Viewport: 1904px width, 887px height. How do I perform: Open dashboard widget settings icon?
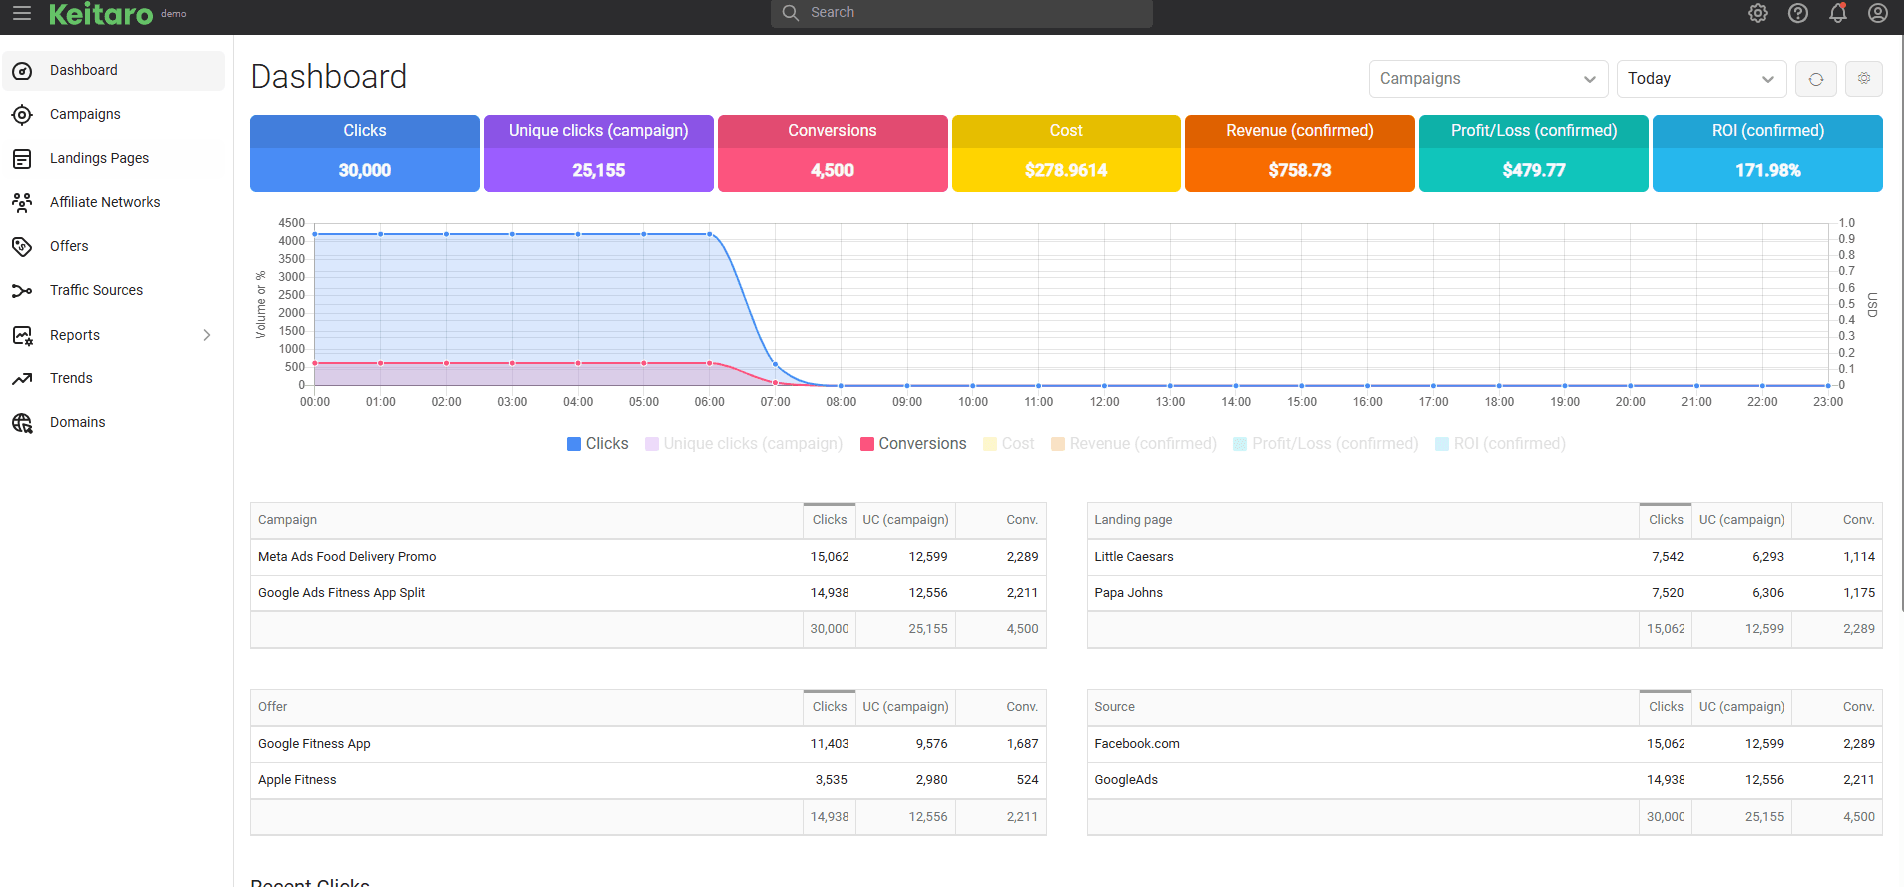pyautogui.click(x=1864, y=79)
